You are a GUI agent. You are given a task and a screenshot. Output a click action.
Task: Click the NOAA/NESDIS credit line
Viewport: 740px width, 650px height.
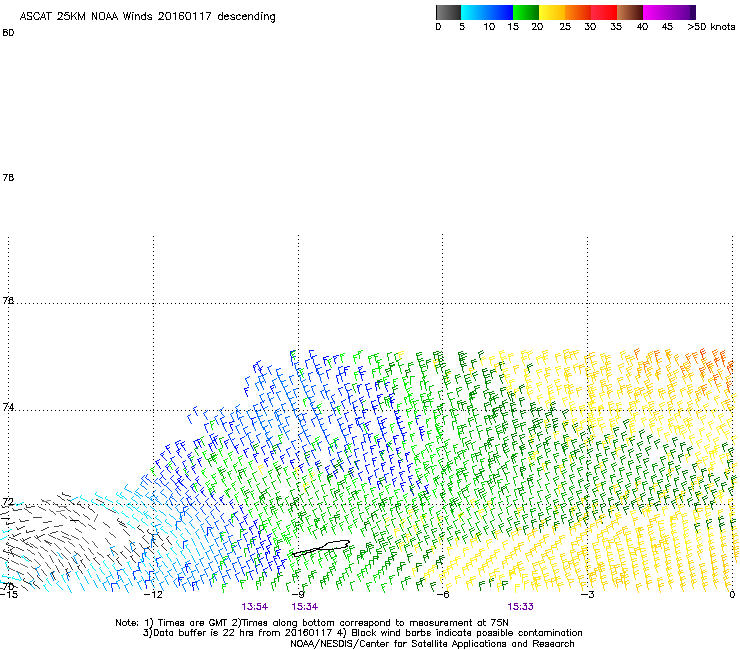pos(432,644)
